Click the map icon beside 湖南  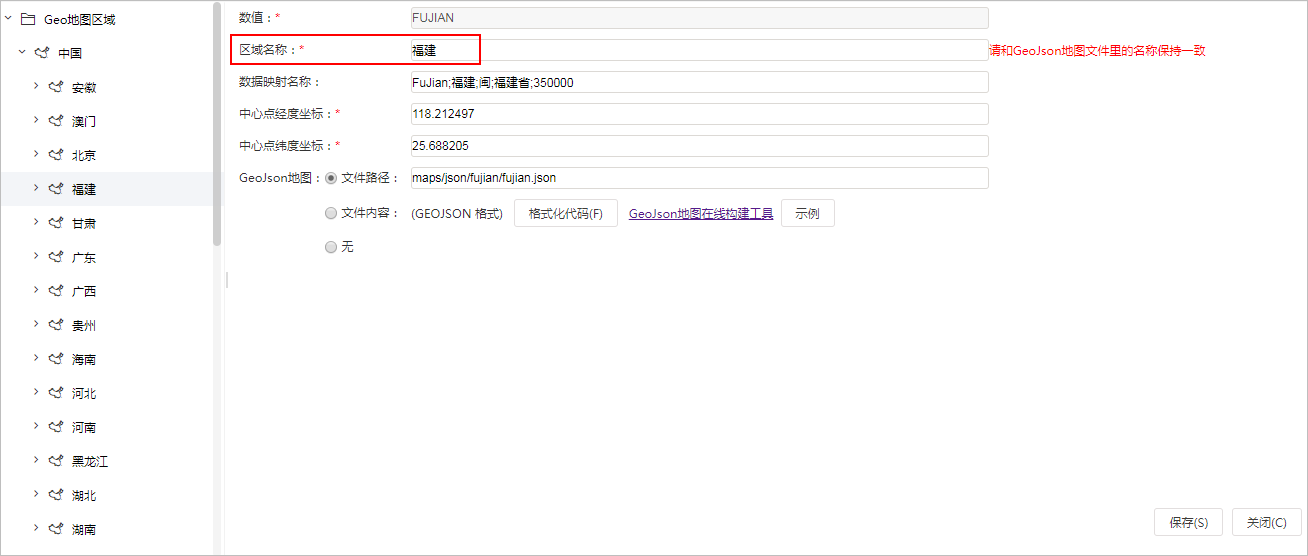coord(56,529)
